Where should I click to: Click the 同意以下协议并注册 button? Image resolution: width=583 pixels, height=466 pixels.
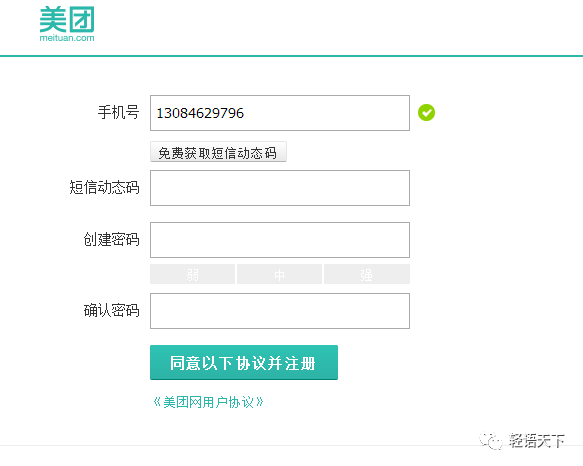(x=244, y=363)
